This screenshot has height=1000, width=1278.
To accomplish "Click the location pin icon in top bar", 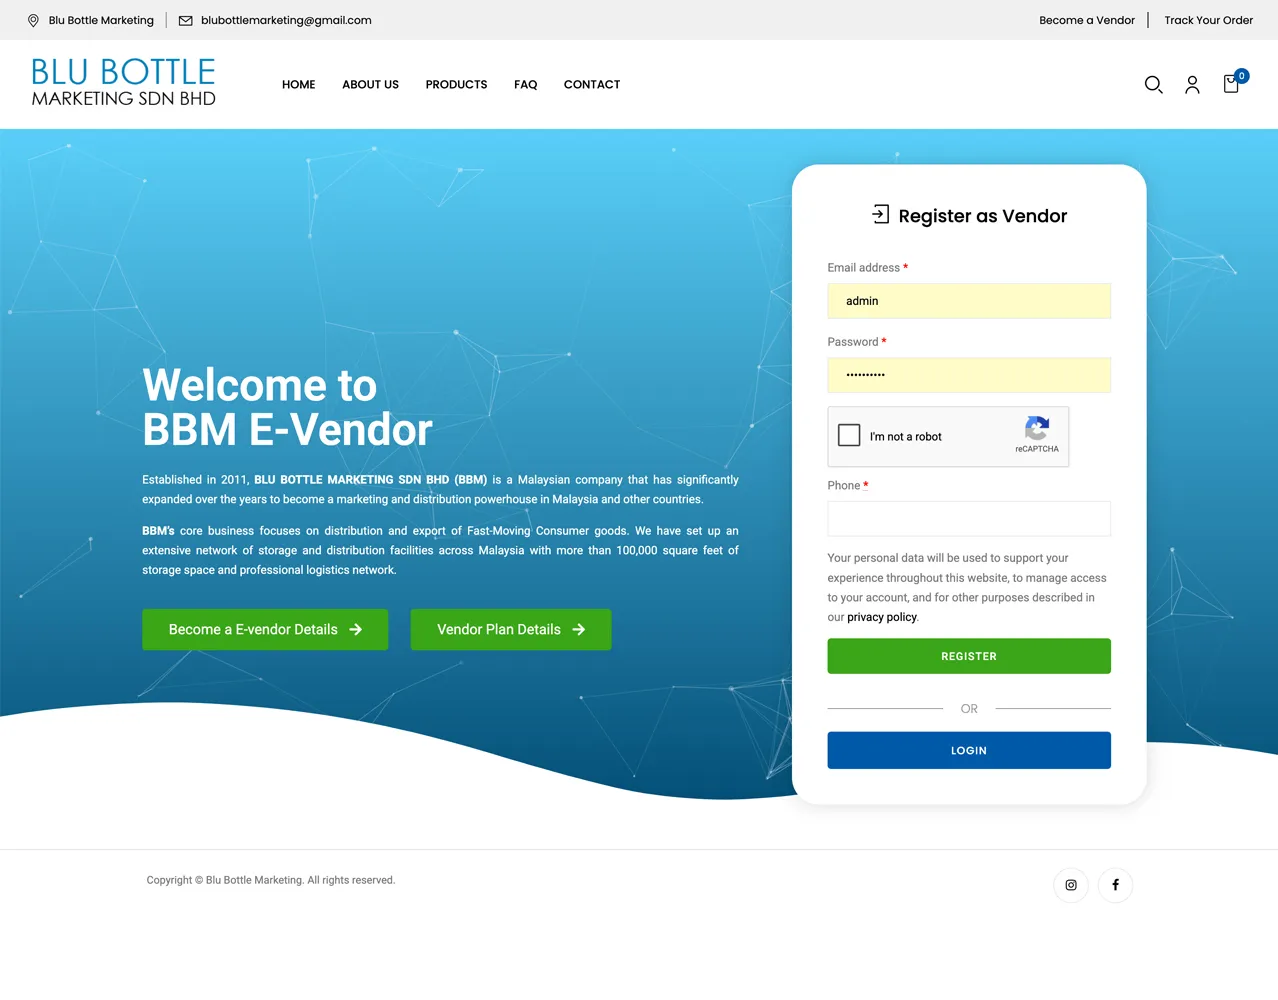I will [33, 20].
